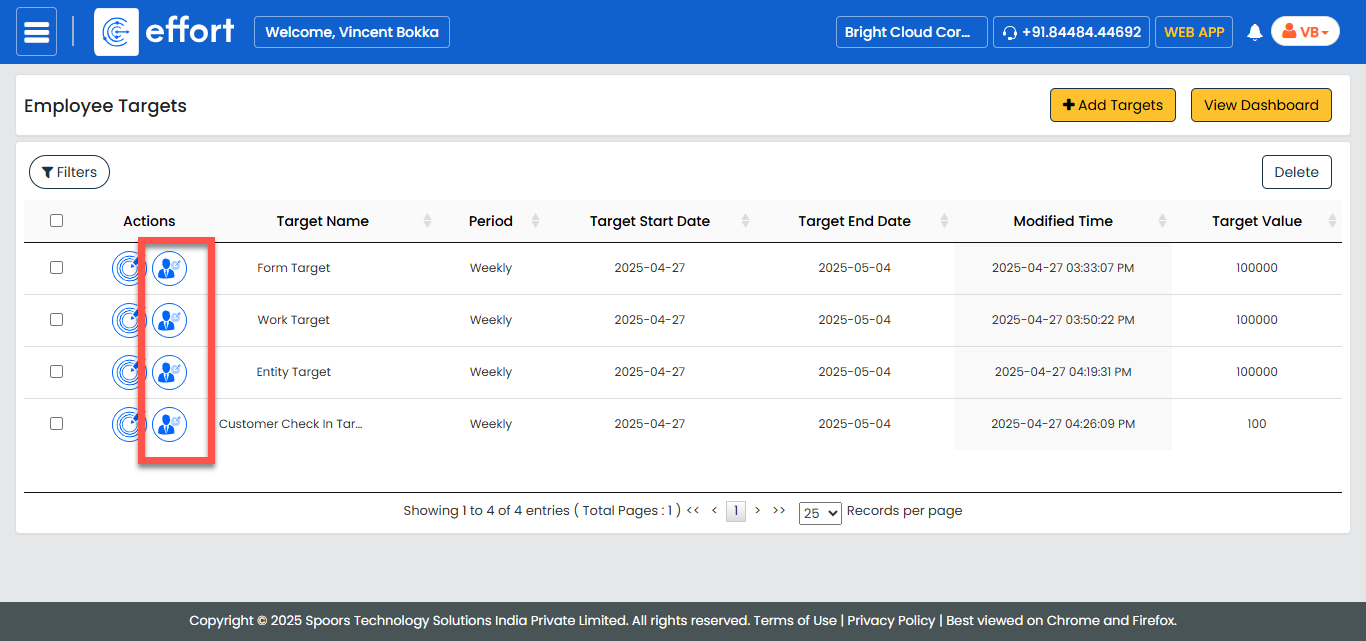Check the Customer Check In row checkbox
The width and height of the screenshot is (1366, 641).
tap(56, 424)
